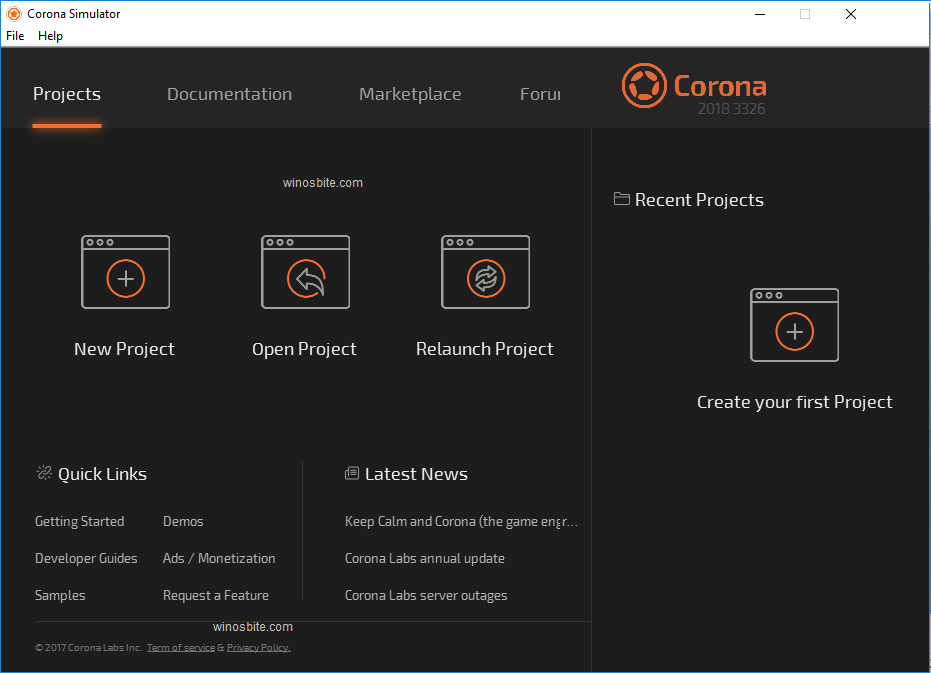
Task: Click the Quick Links heading
Action: 102,474
